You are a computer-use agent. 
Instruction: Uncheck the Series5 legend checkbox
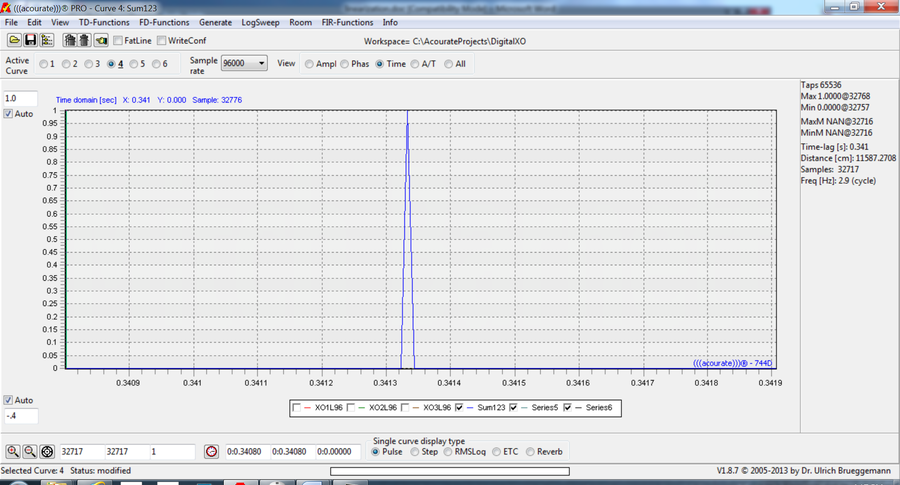[x=513, y=408]
